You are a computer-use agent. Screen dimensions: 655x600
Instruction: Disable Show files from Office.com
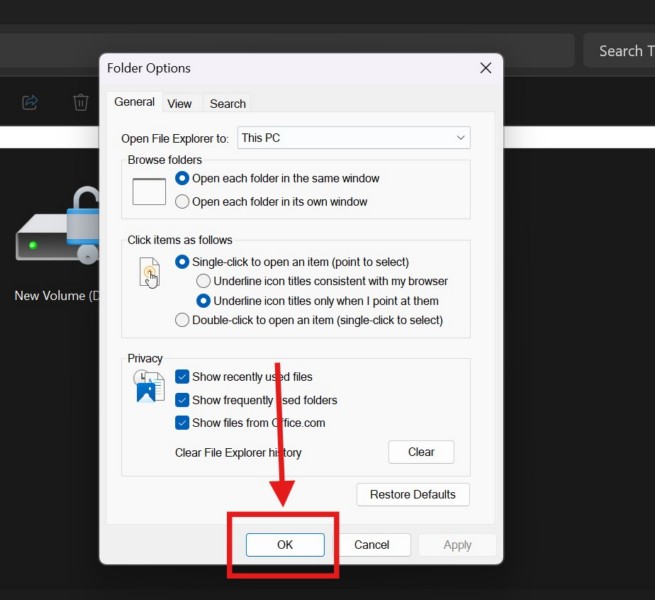(182, 423)
